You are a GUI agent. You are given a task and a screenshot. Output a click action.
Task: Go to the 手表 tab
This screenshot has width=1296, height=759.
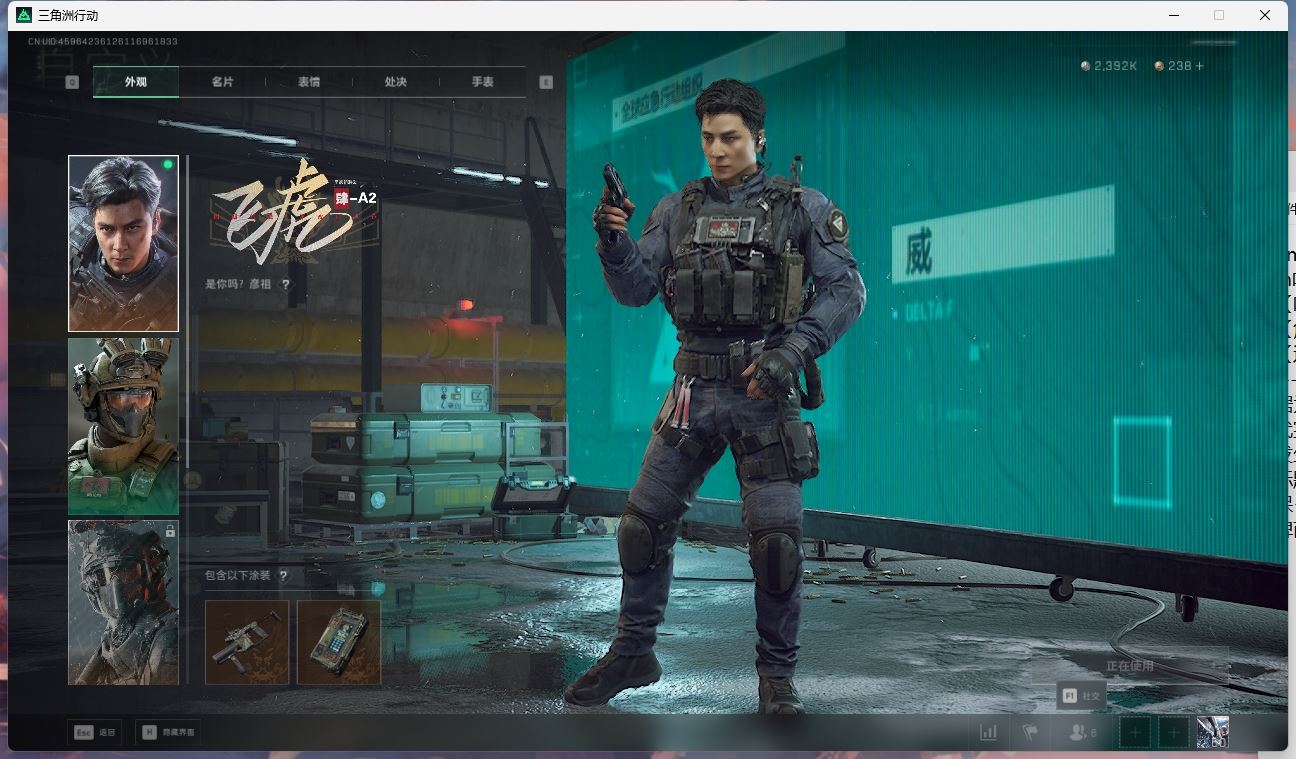(483, 82)
